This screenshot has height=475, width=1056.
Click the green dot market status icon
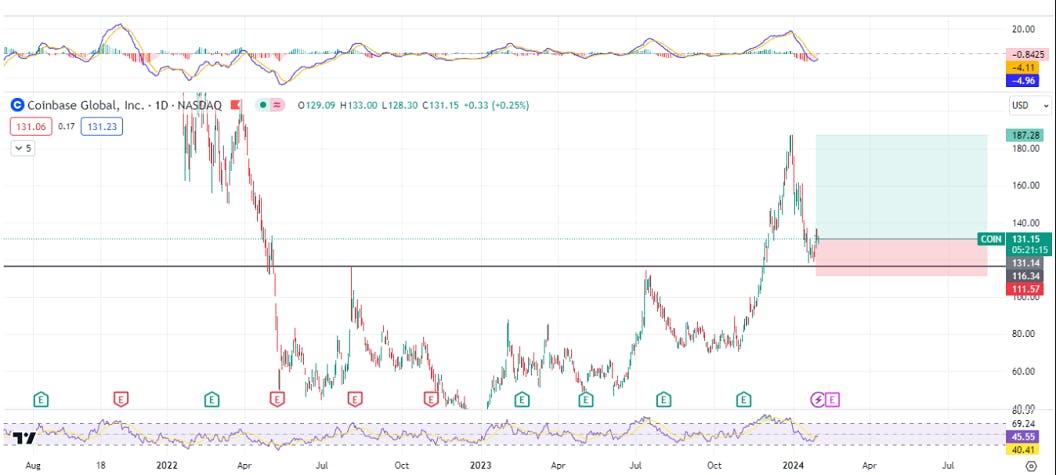click(x=263, y=105)
